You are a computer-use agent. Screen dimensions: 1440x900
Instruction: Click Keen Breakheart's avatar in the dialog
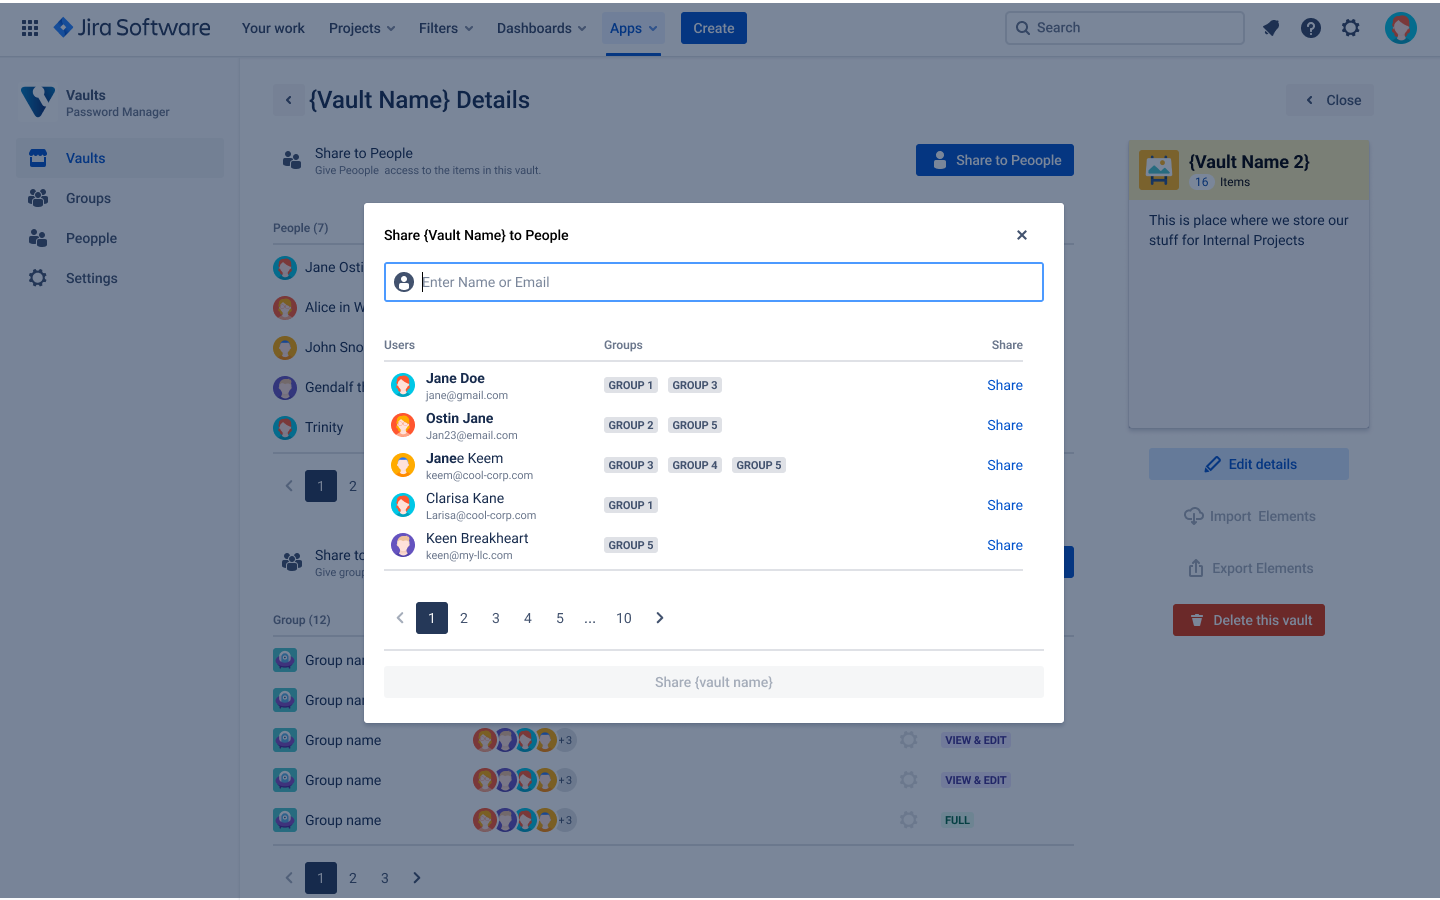coord(403,545)
